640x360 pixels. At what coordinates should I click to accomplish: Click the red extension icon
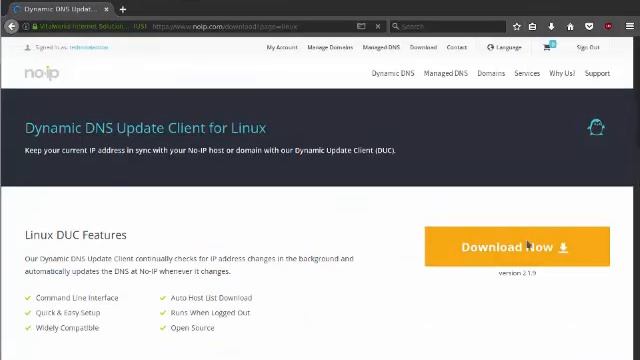click(x=608, y=27)
